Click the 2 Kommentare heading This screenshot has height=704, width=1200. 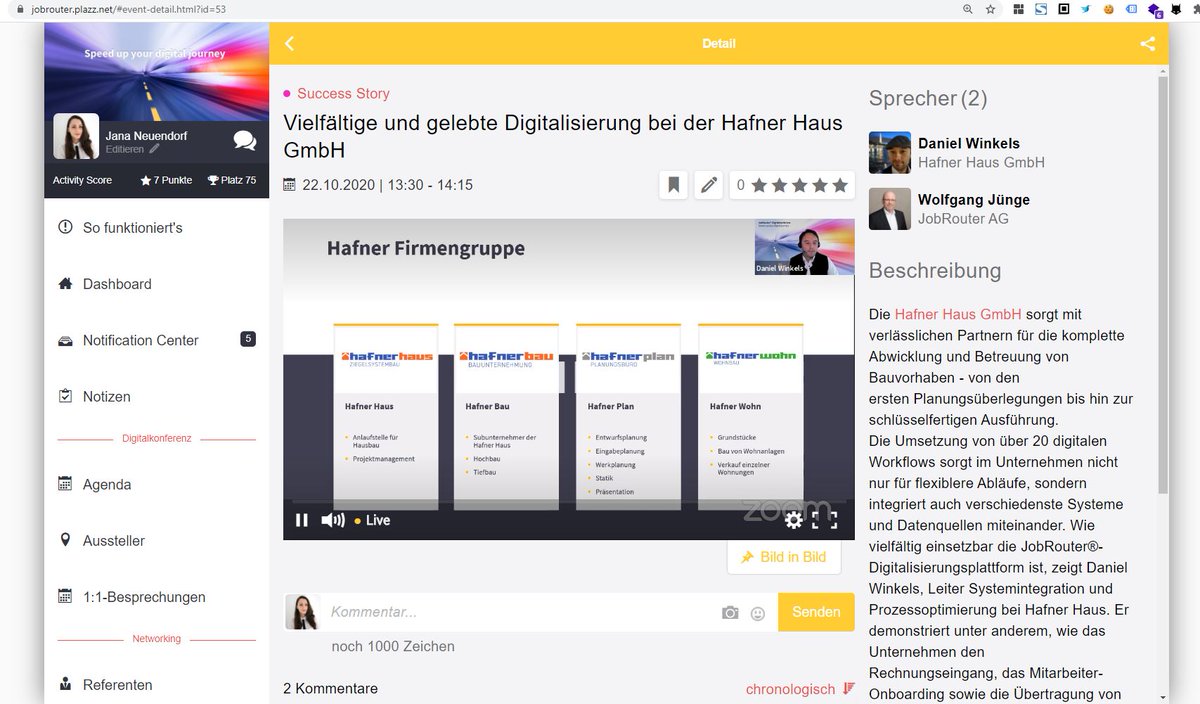330,689
